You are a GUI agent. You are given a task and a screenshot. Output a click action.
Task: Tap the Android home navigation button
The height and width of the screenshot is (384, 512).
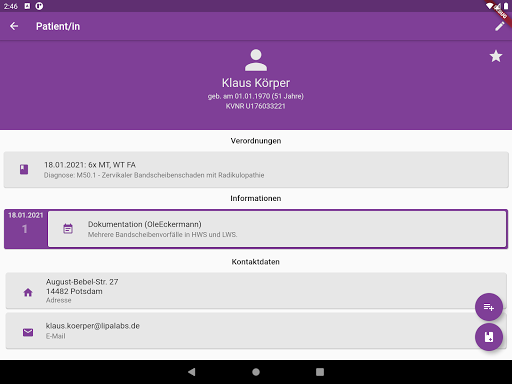click(256, 372)
